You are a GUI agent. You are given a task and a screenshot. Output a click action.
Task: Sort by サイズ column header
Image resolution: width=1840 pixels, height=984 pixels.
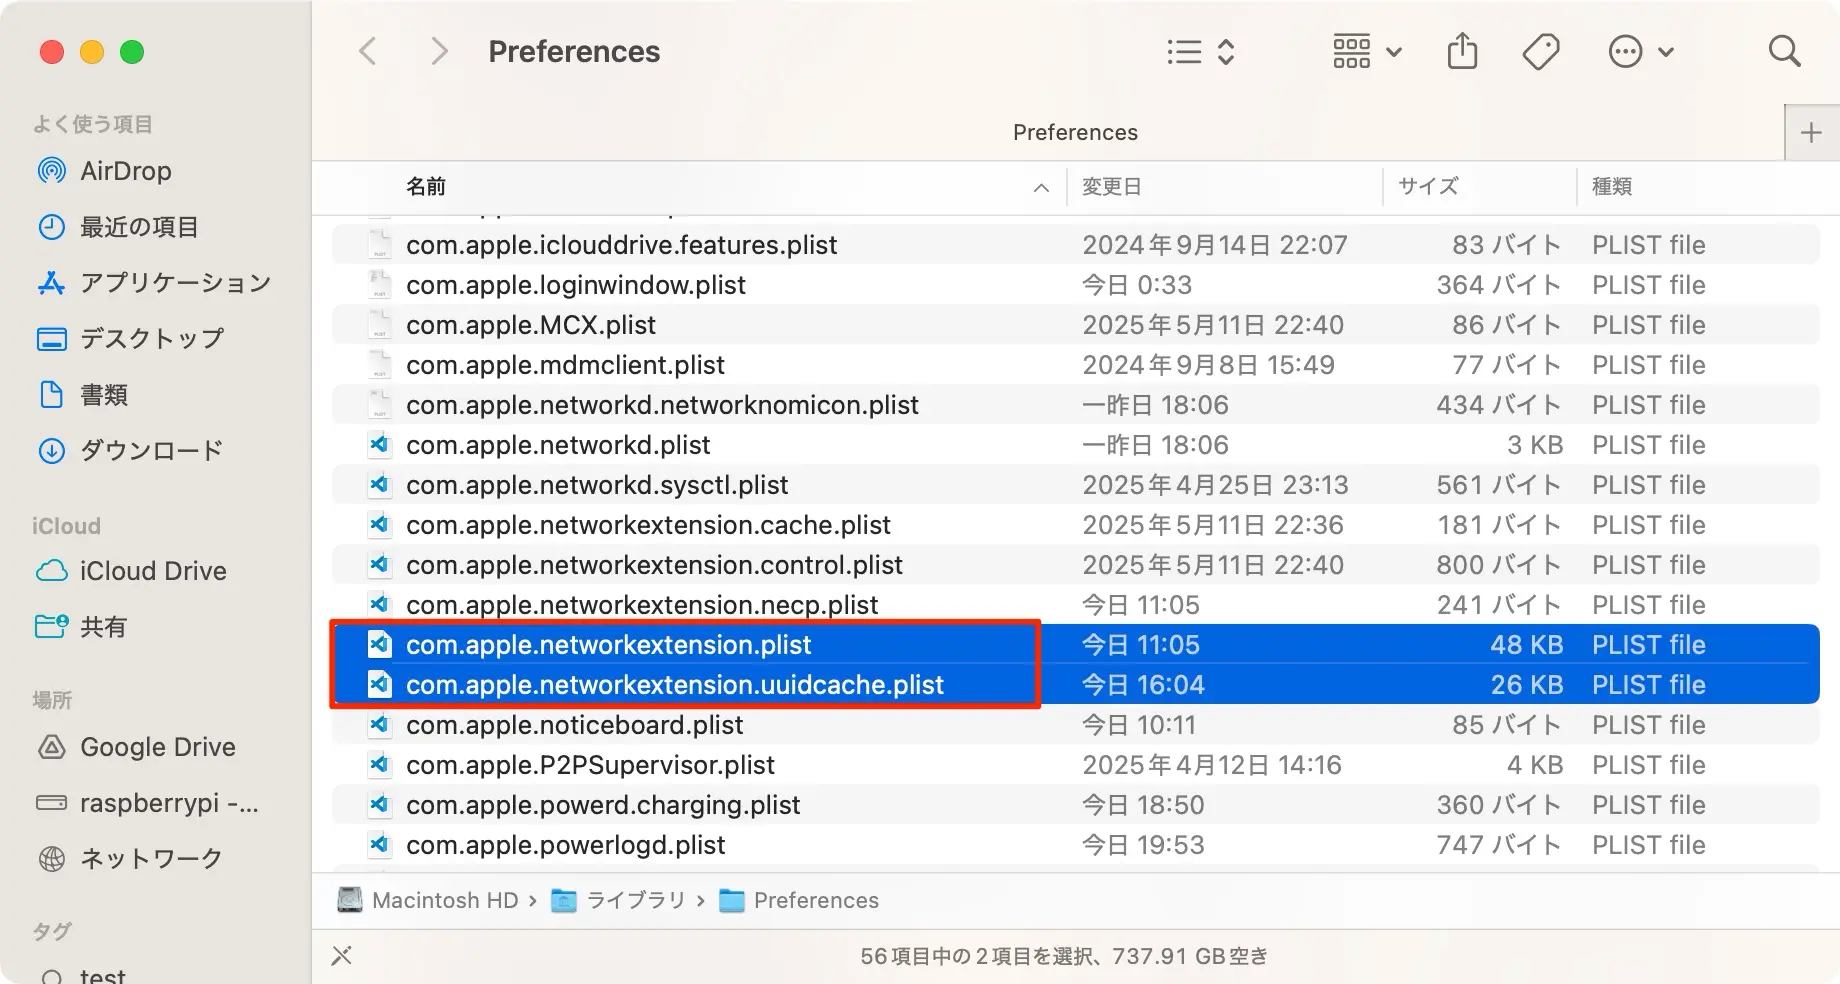1428,186
